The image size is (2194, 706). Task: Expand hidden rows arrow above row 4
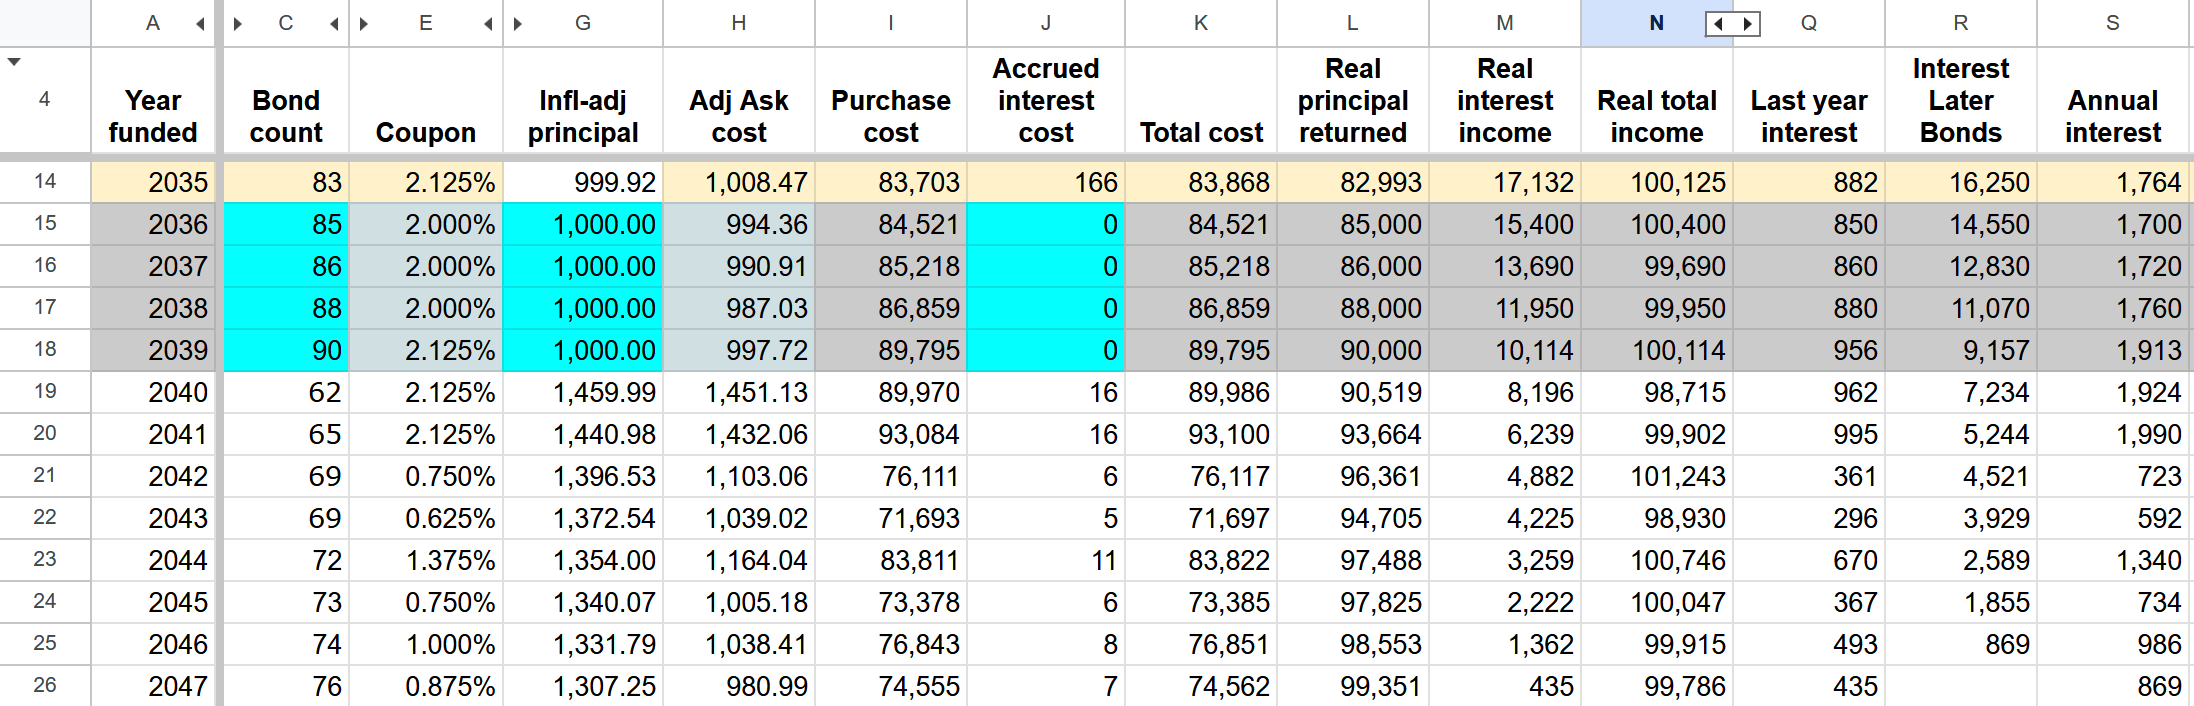click(14, 62)
